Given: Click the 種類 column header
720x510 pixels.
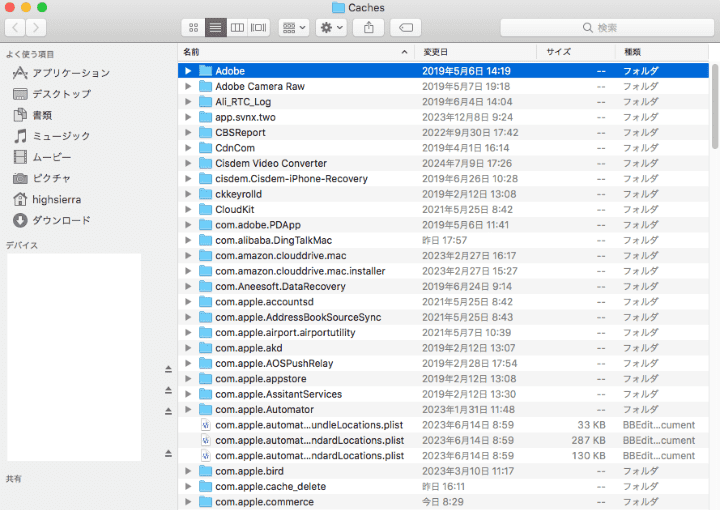Looking at the screenshot, I should [x=660, y=51].
